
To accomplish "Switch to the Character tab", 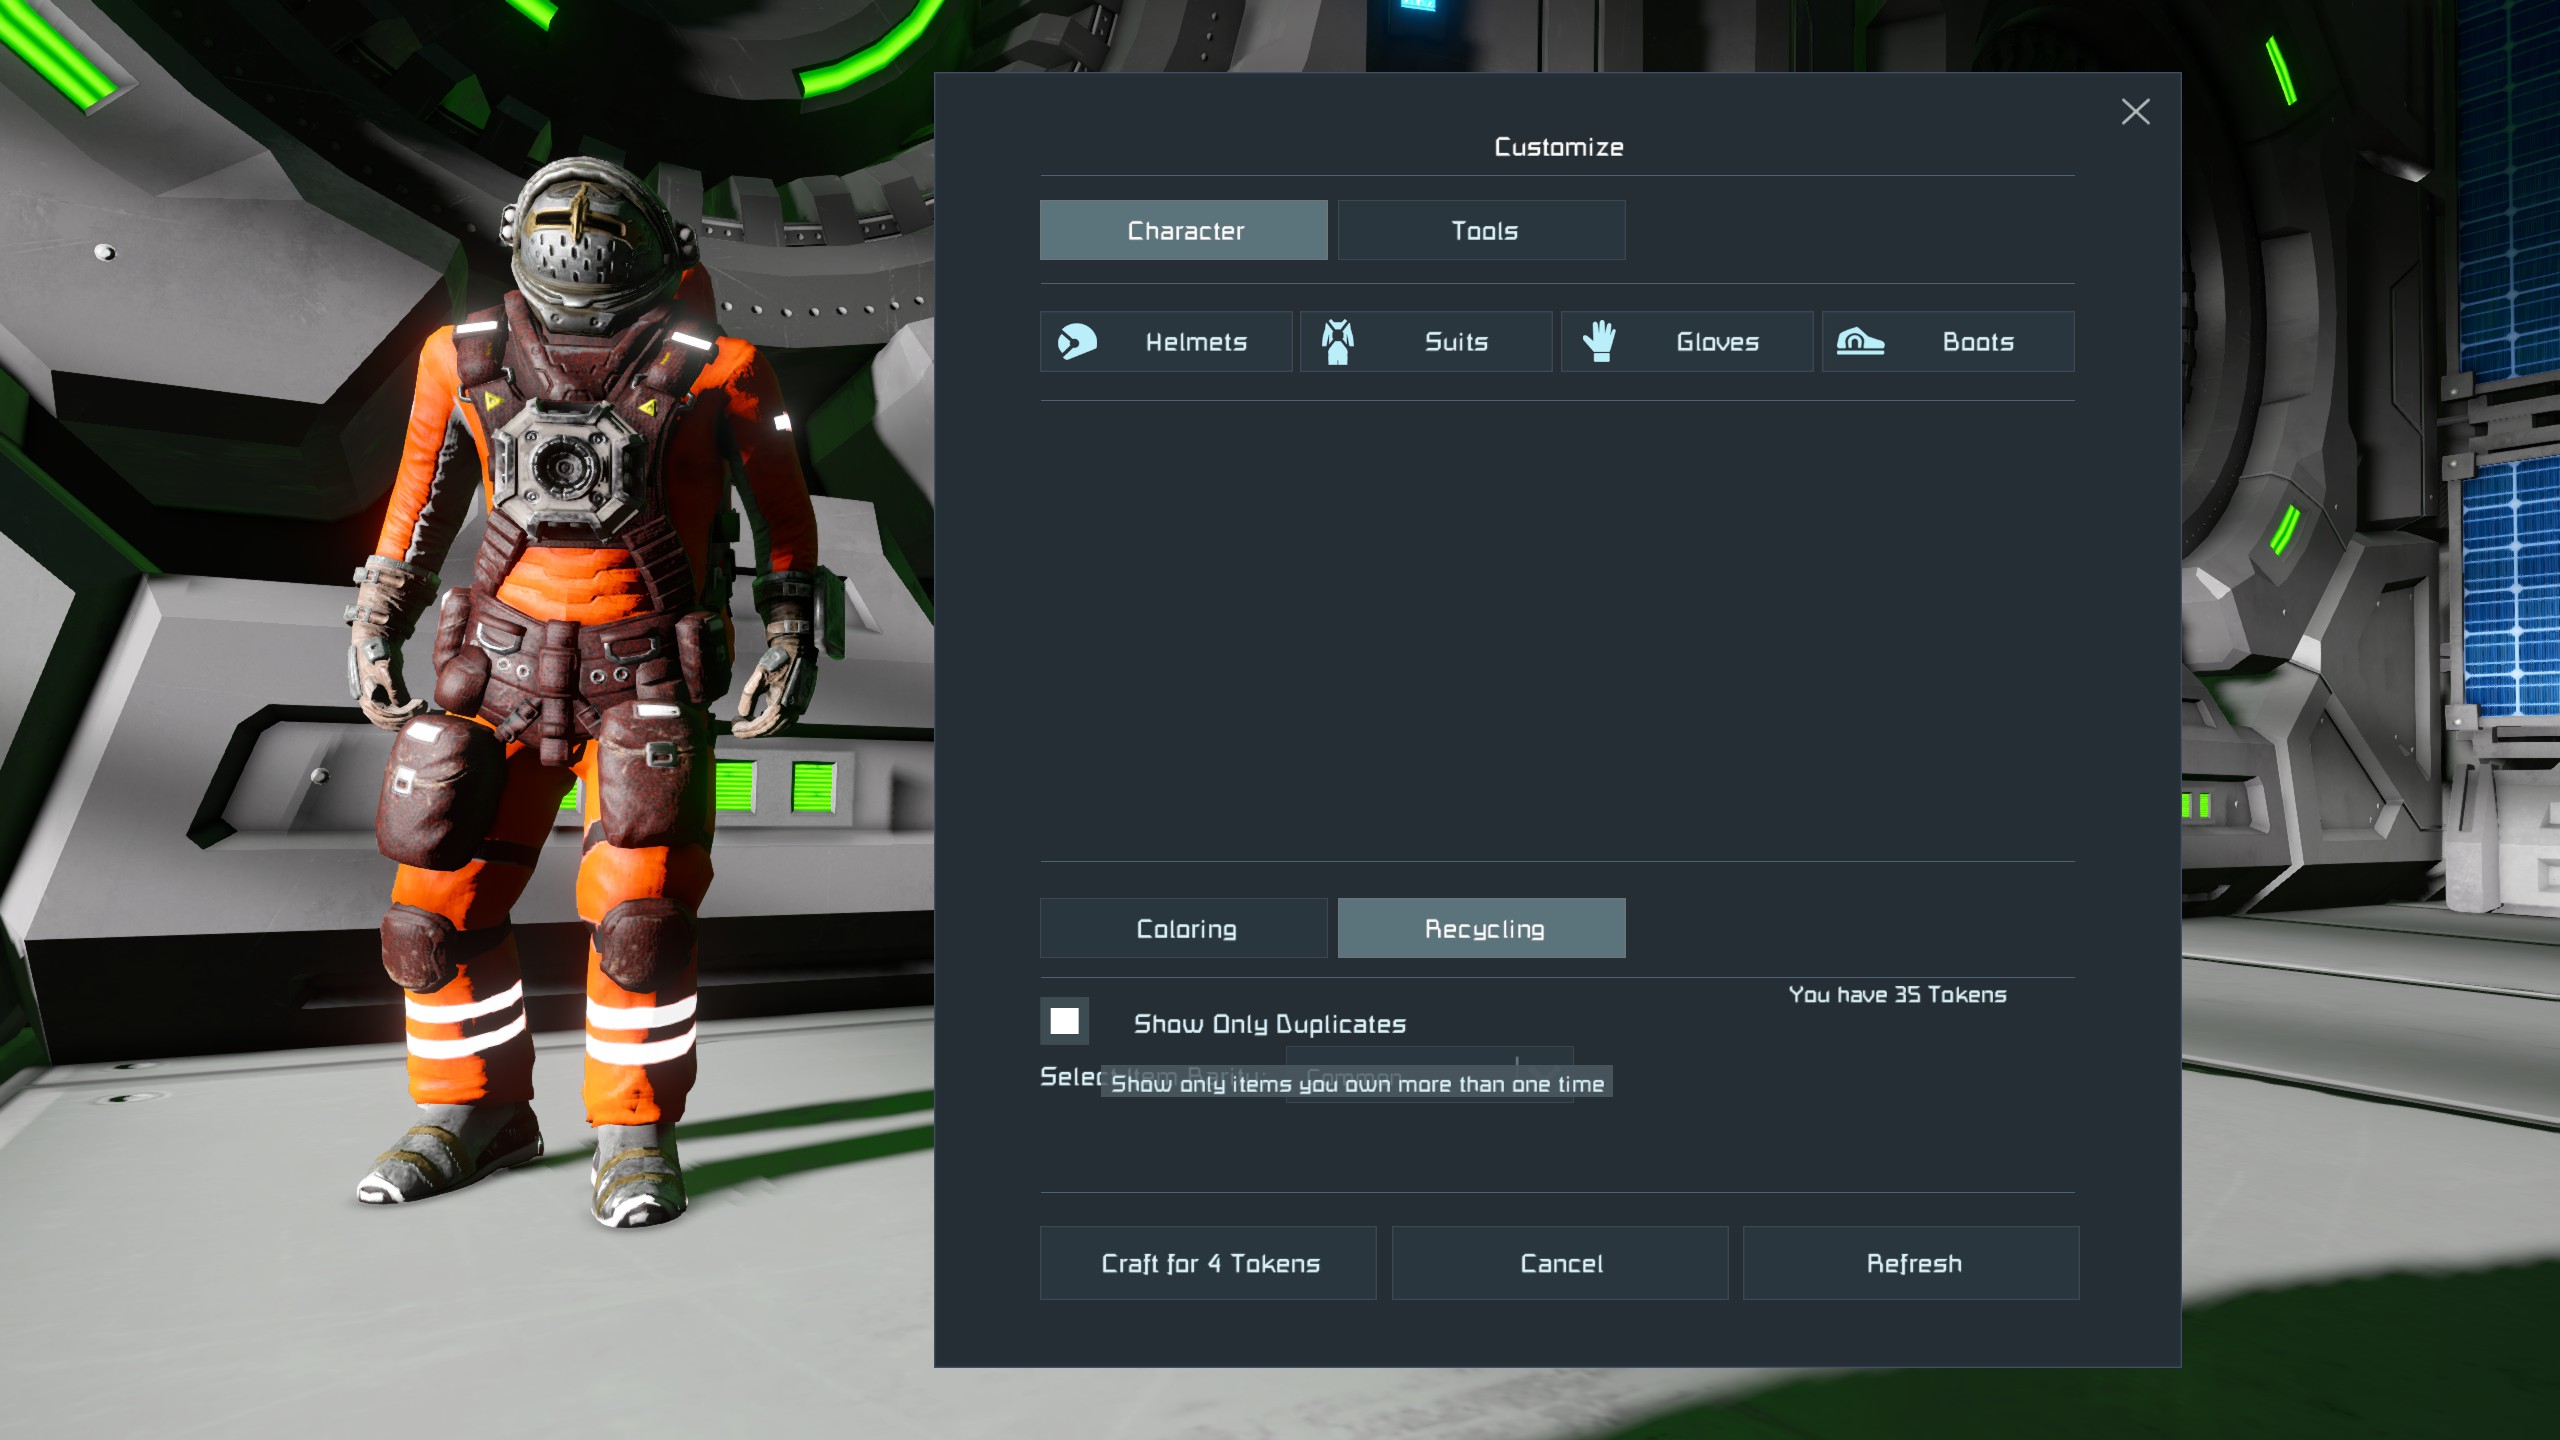I will [1184, 231].
